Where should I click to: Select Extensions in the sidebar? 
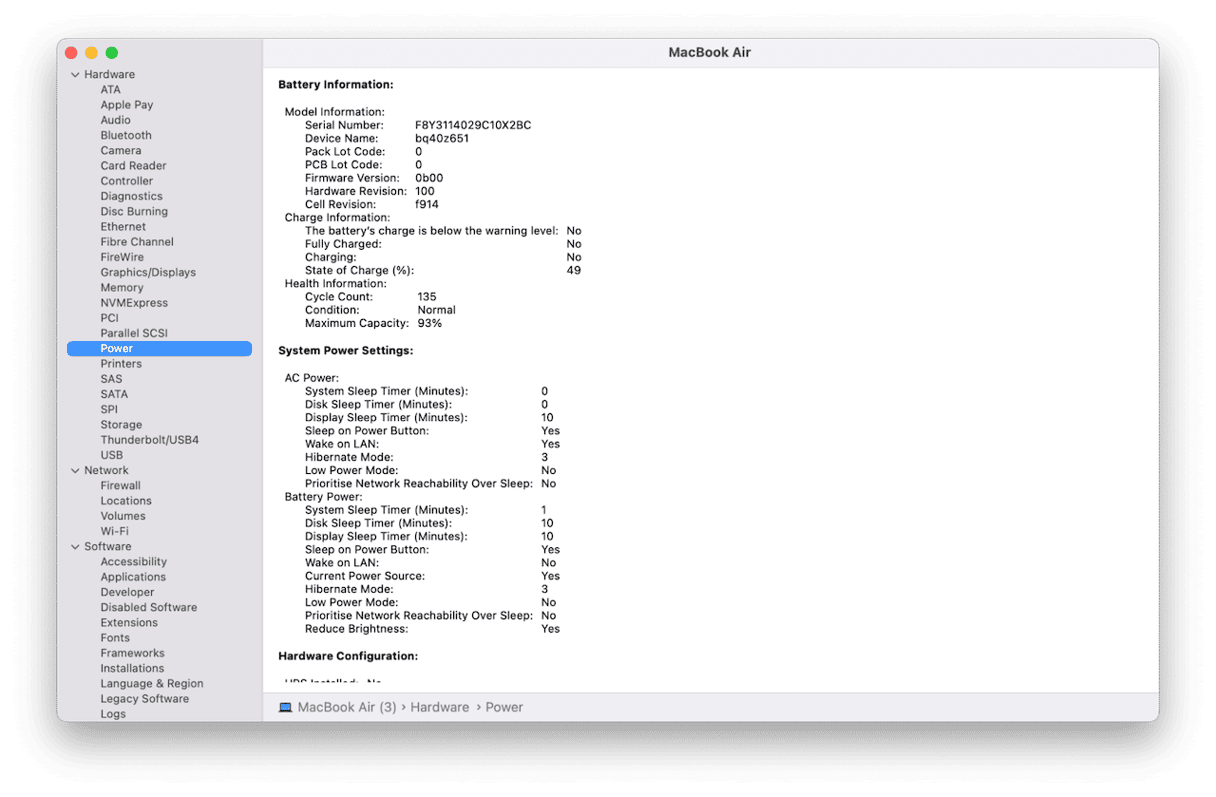click(129, 623)
